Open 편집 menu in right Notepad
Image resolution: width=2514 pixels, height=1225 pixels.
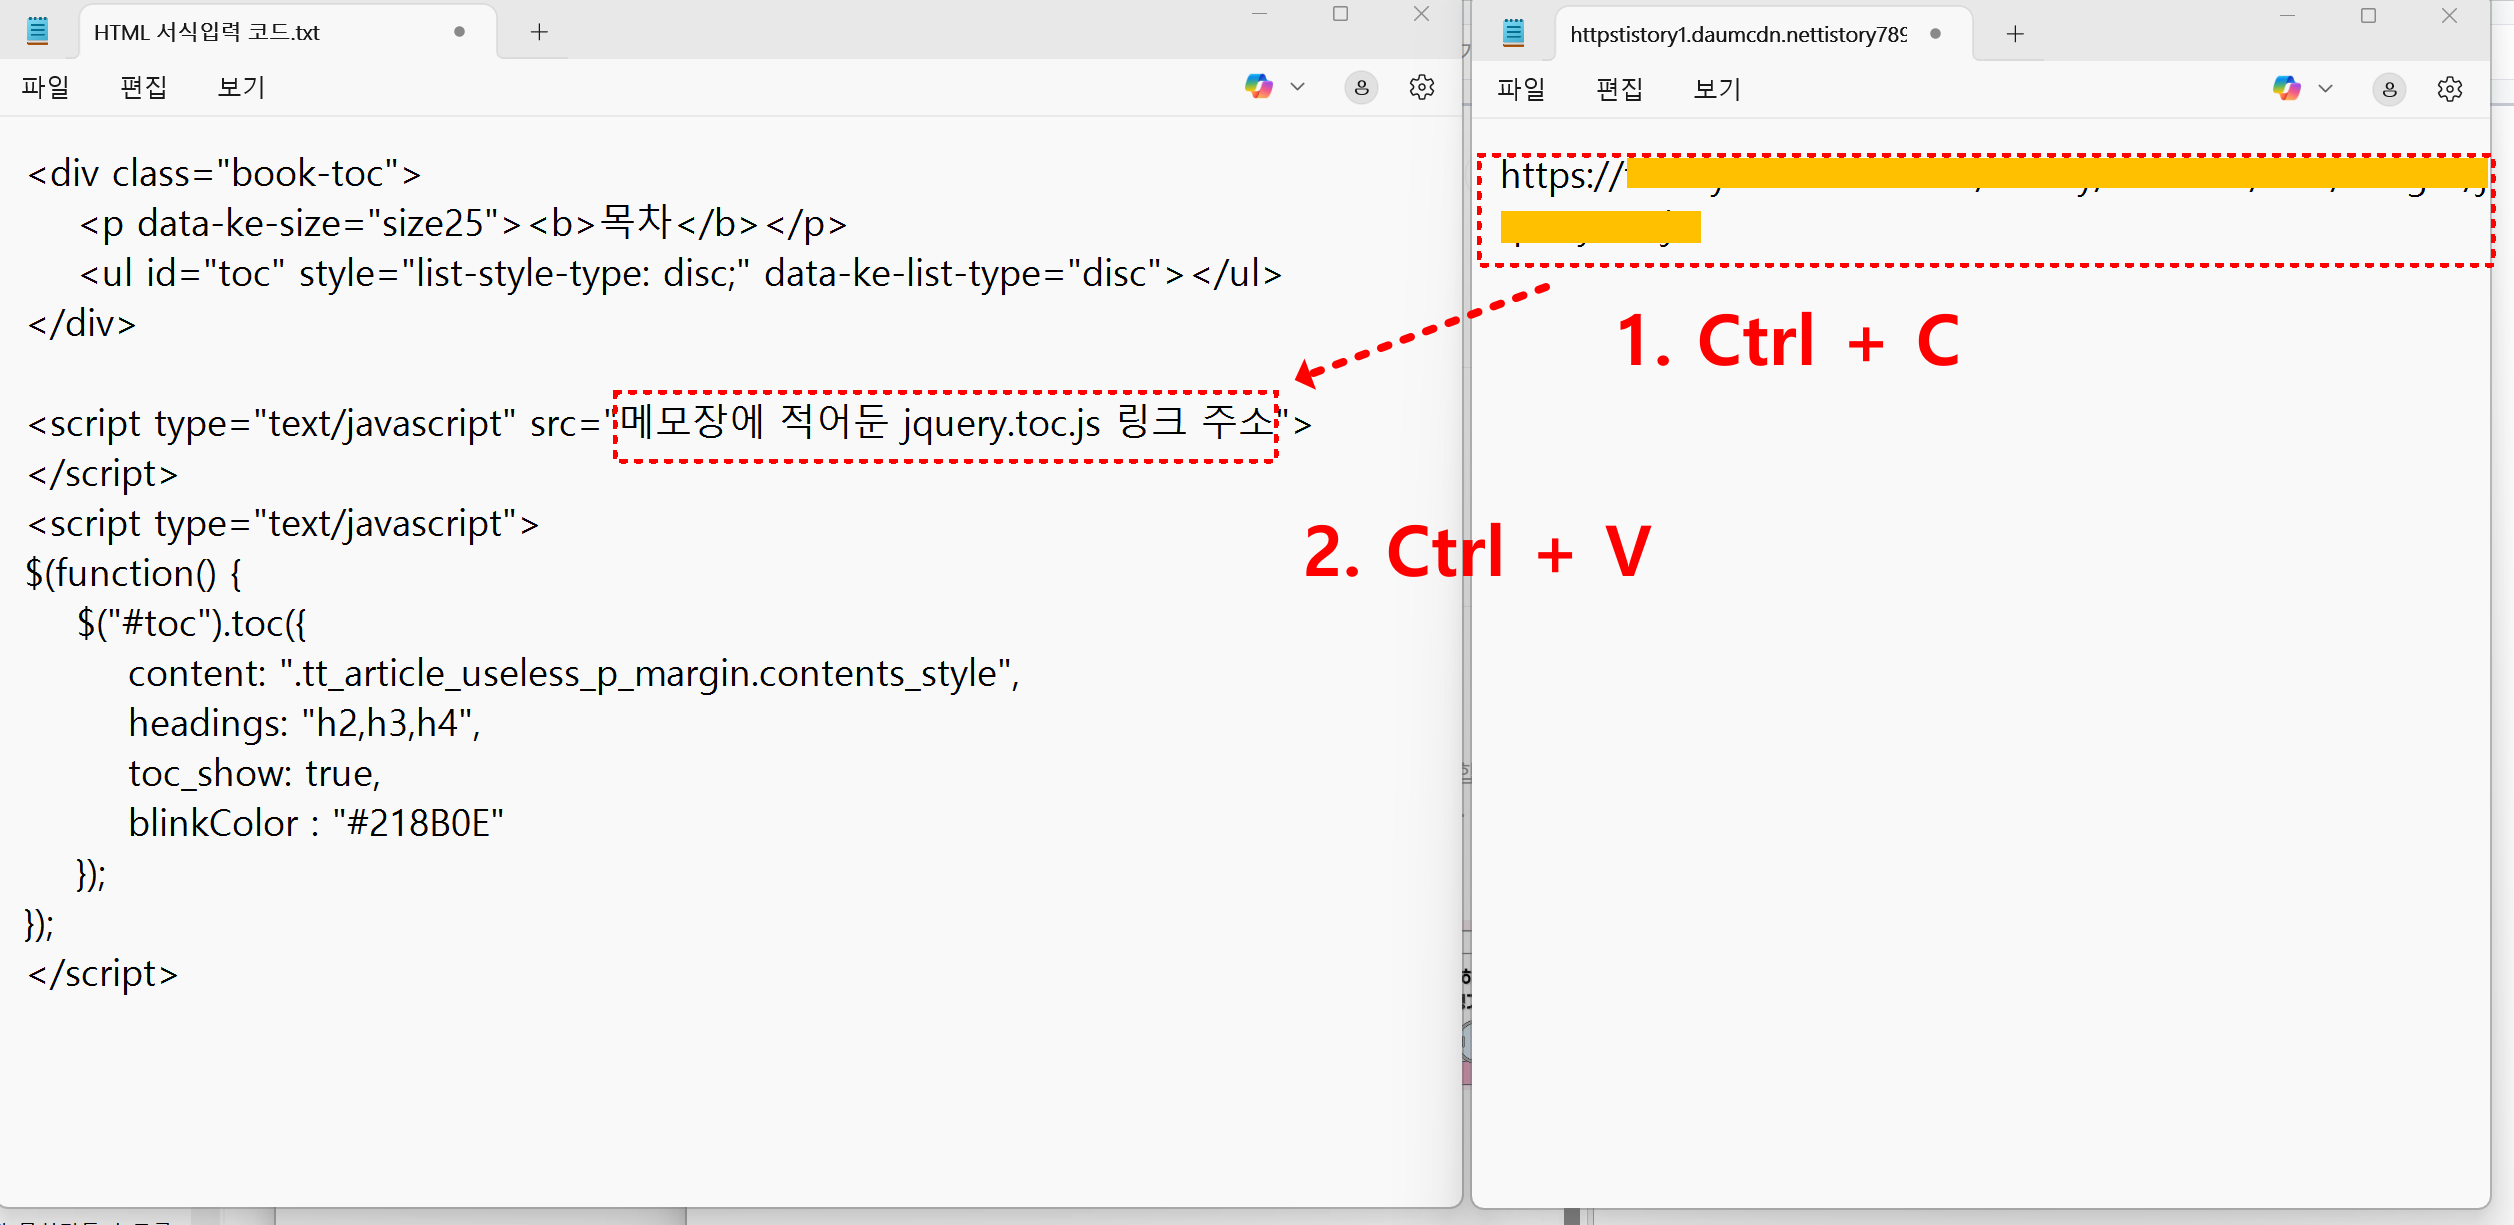1619,90
